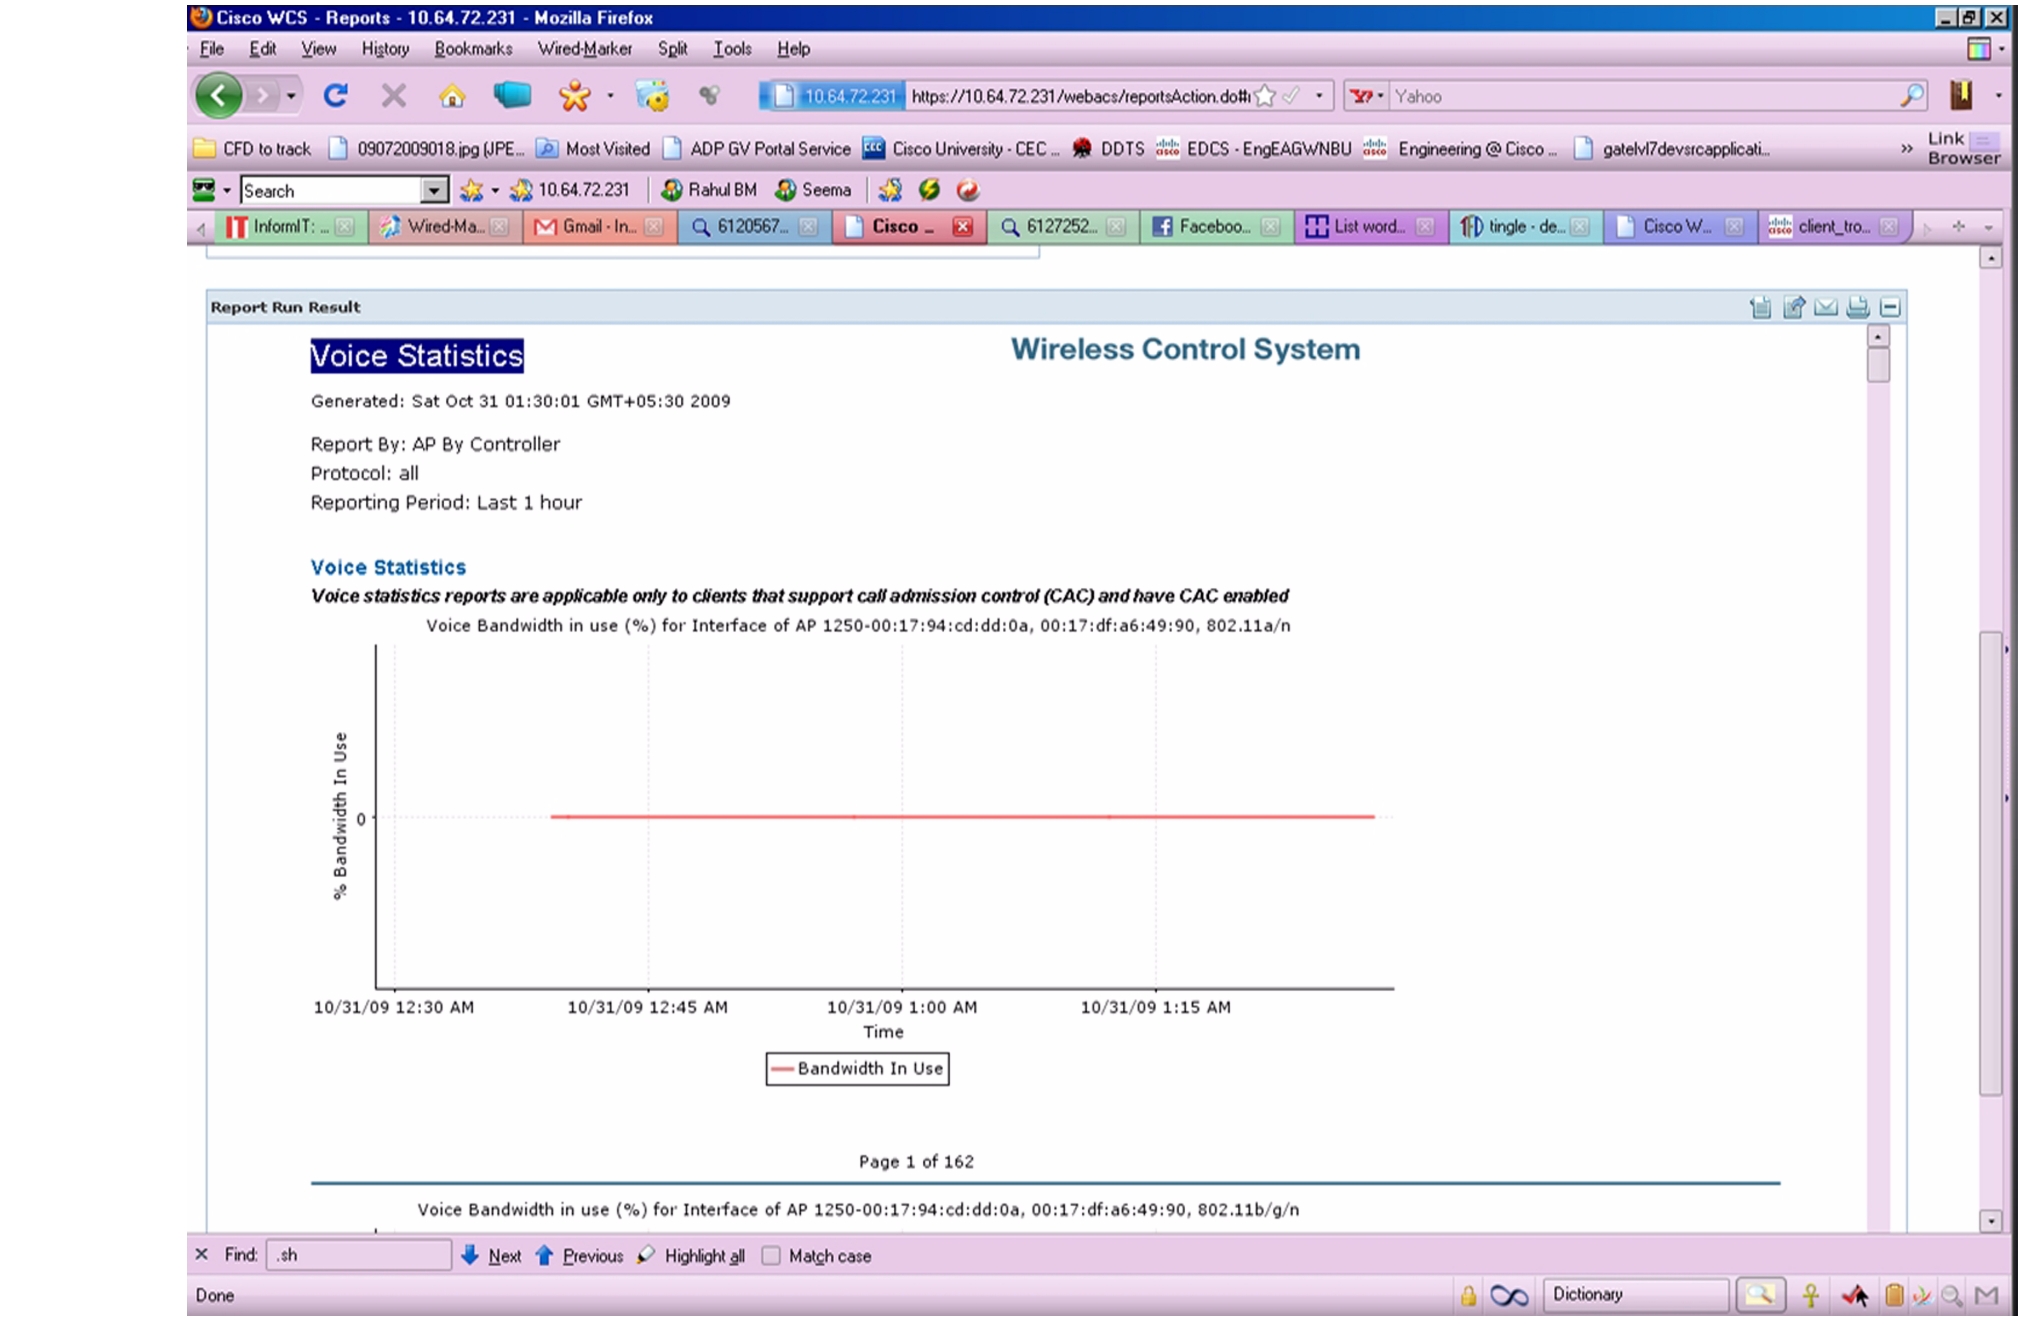2019x1324 pixels.
Task: Open the dropdown beside the orange star icon
Action: [x=610, y=96]
